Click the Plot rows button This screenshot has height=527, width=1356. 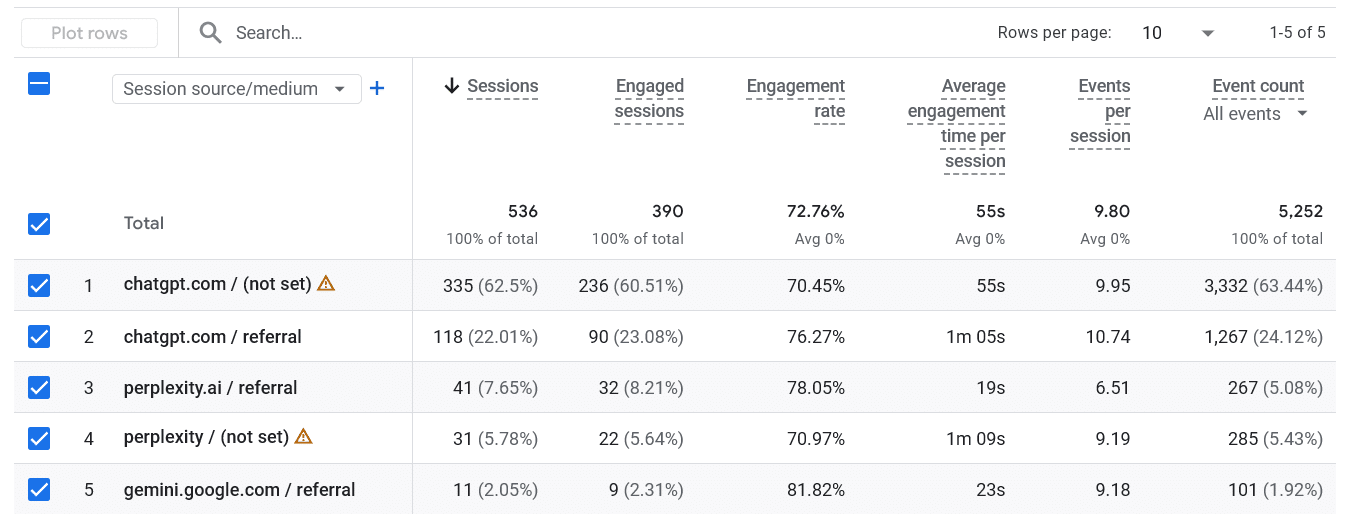[90, 33]
